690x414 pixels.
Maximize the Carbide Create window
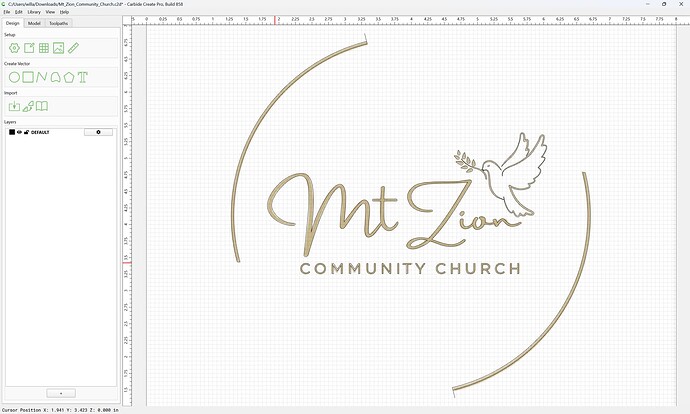664,4
